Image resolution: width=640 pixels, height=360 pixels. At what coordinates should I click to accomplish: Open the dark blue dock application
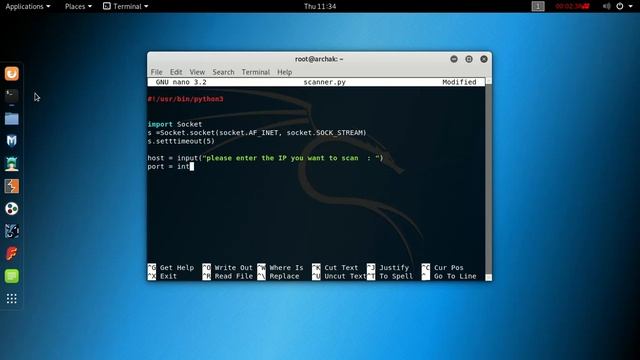click(x=11, y=231)
